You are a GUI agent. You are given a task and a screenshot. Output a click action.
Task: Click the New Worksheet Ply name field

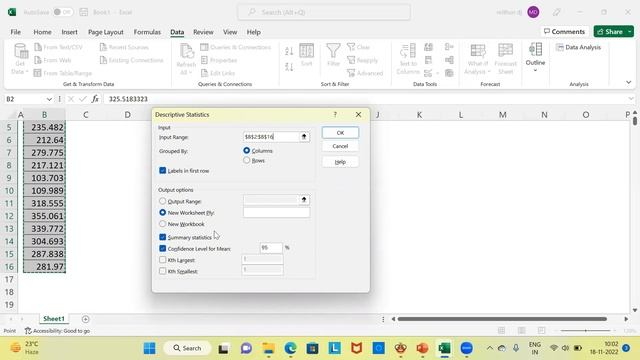coord(276,212)
